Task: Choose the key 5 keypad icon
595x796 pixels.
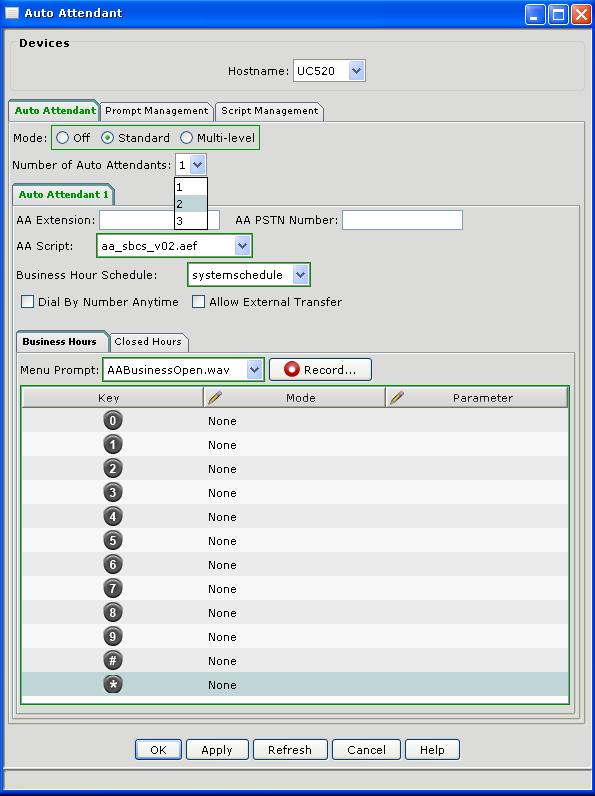Action: [113, 541]
